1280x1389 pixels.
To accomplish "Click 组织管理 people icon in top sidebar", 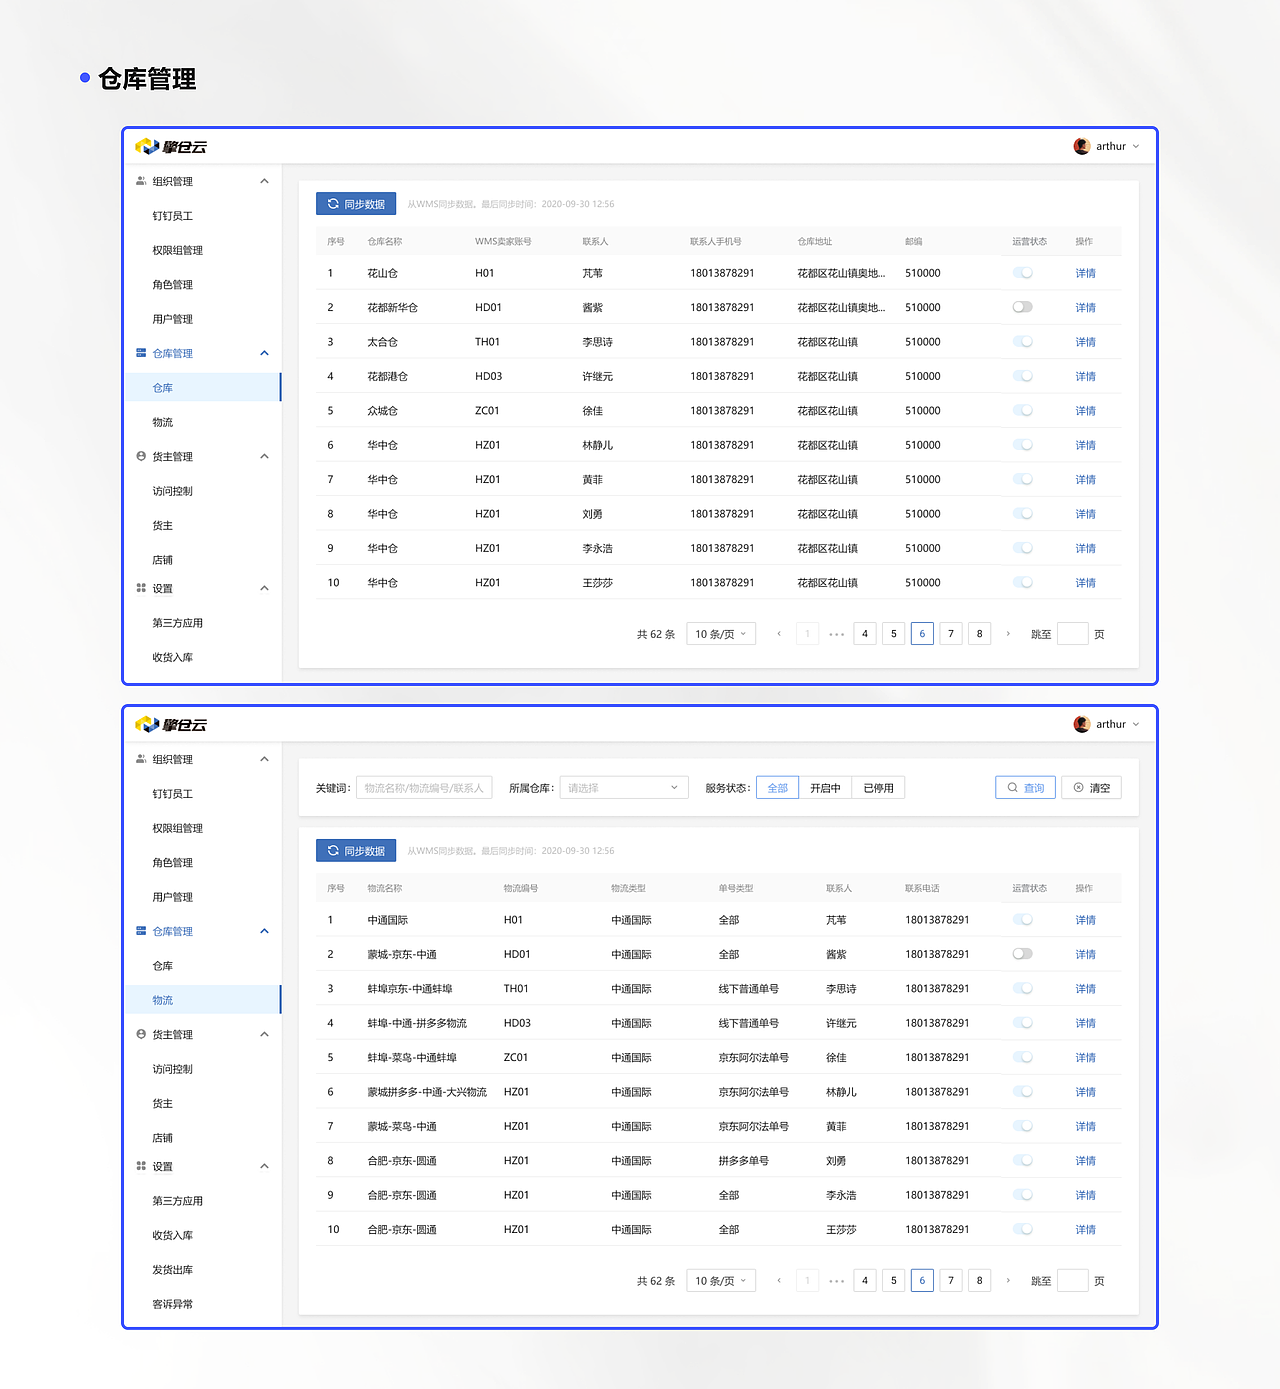I will pyautogui.click(x=141, y=181).
